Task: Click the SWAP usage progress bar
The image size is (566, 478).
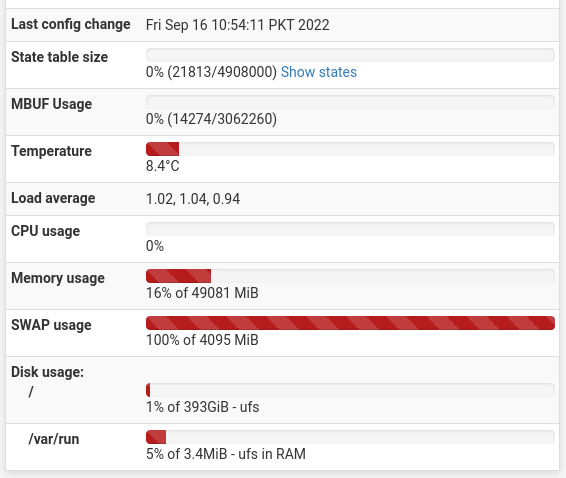Action: [350, 323]
